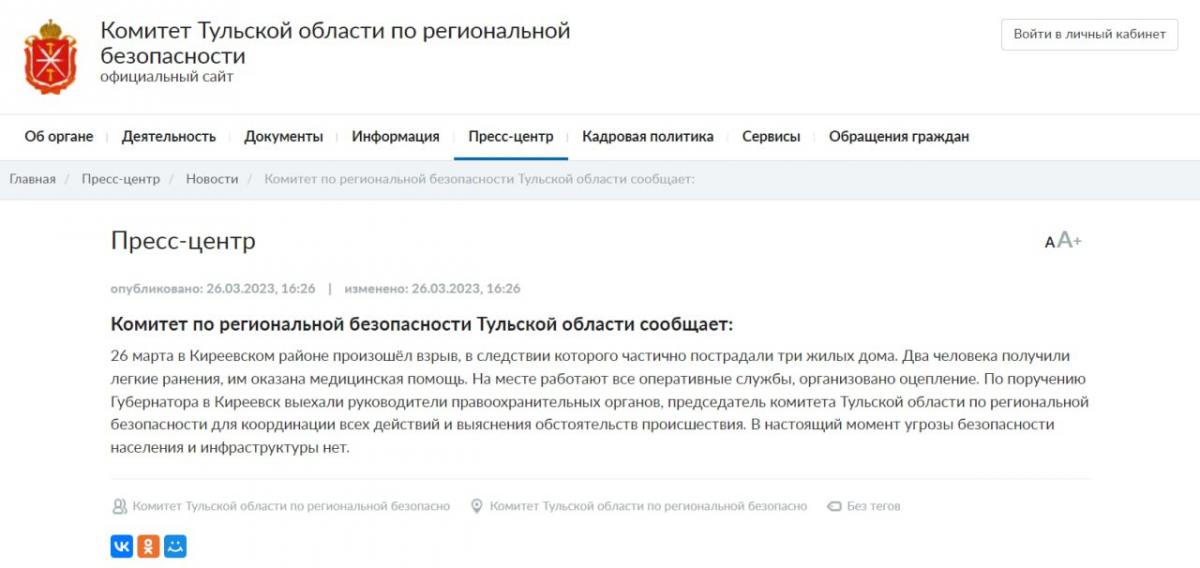Image resolution: width=1200 pixels, height=568 pixels.
Task: Click the committee site title heading
Action: click(335, 43)
